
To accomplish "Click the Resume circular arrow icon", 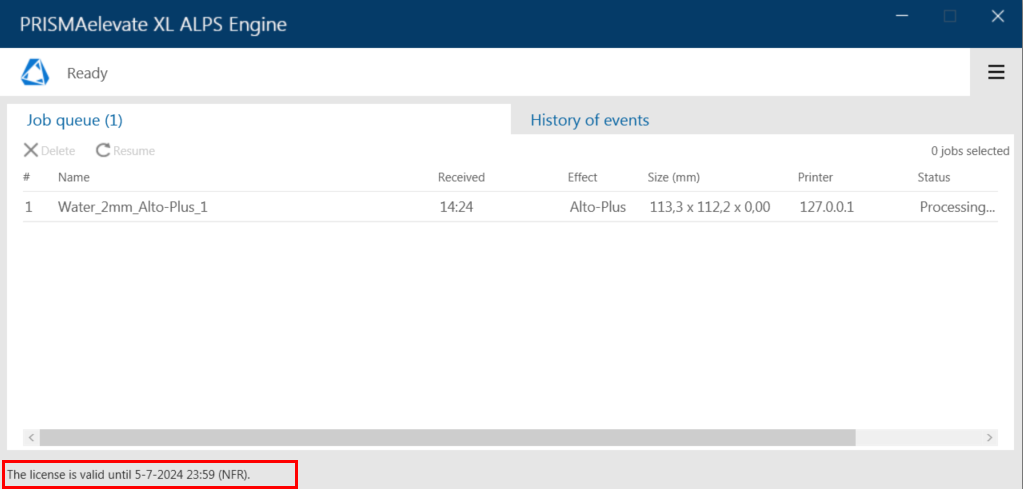I will coord(103,151).
